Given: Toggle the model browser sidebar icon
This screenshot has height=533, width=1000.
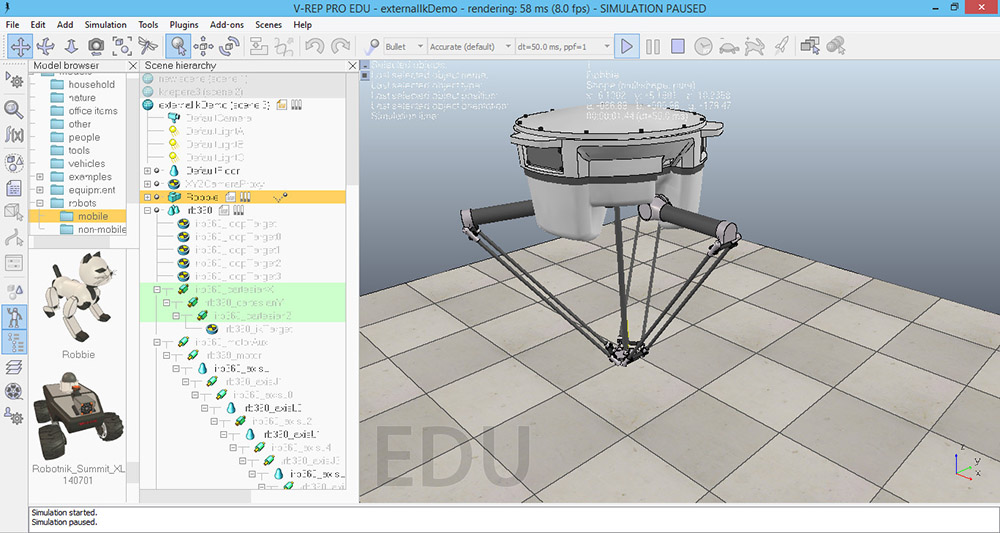Looking at the screenshot, I should tap(15, 315).
